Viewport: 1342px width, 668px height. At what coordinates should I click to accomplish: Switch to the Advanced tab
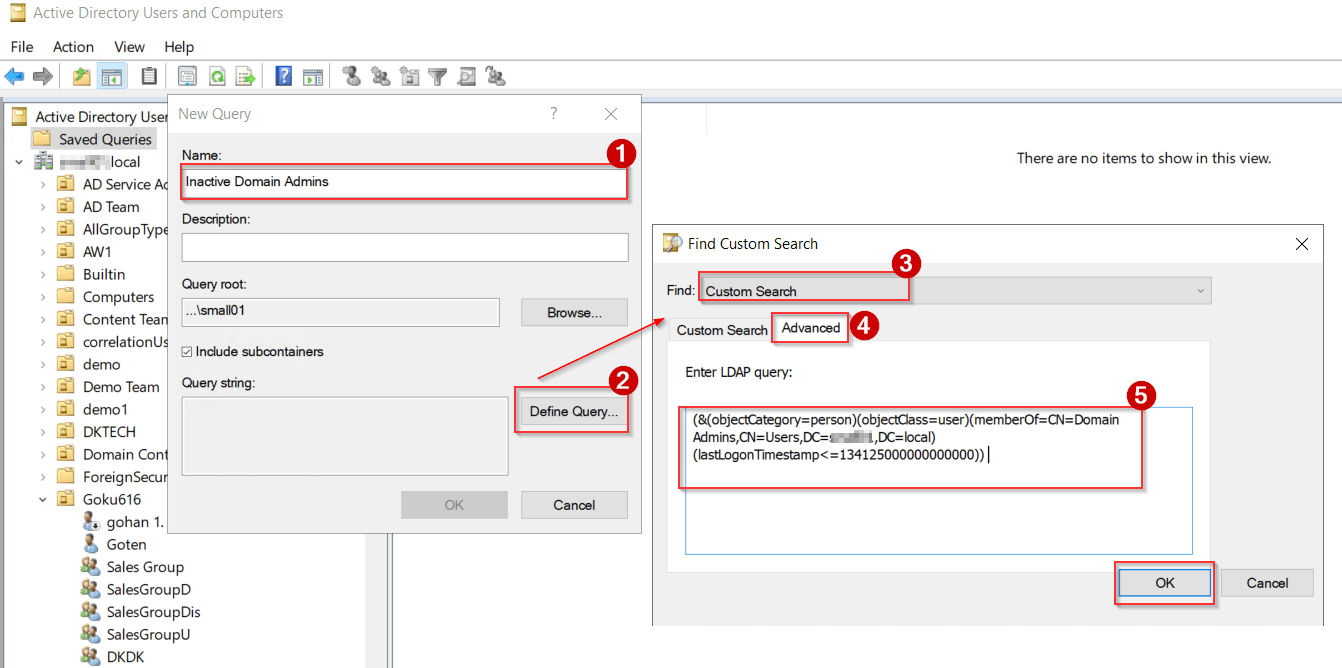811,328
